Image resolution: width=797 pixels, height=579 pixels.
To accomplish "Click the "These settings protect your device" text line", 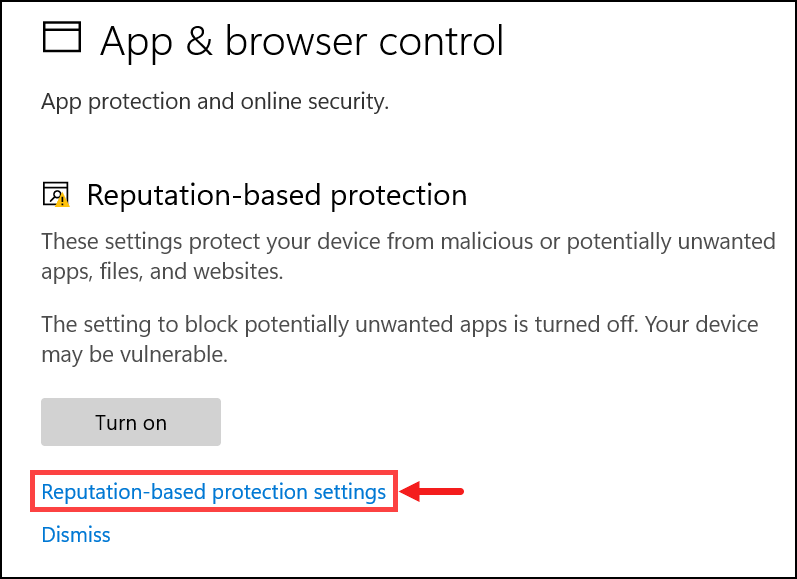I will (x=408, y=242).
